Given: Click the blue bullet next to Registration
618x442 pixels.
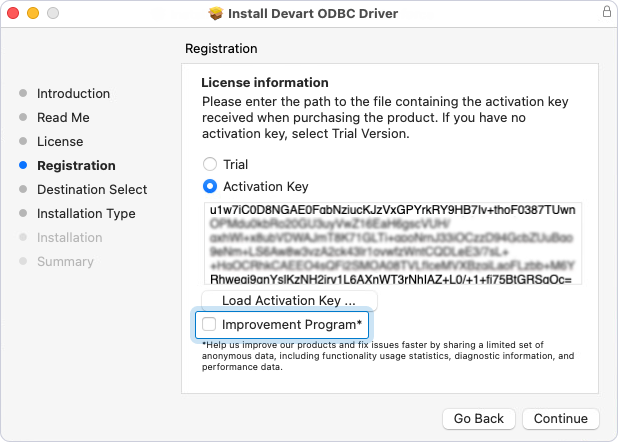Looking at the screenshot, I should (x=23, y=165).
